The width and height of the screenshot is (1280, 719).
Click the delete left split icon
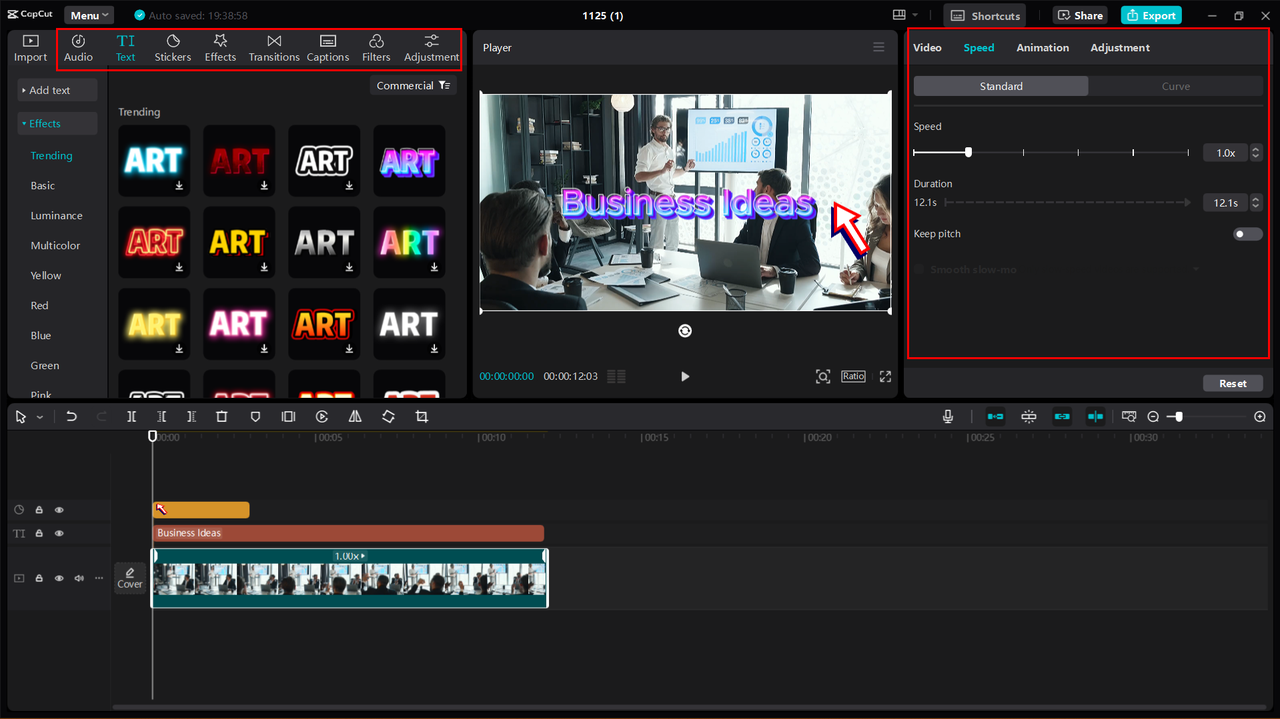(x=161, y=416)
